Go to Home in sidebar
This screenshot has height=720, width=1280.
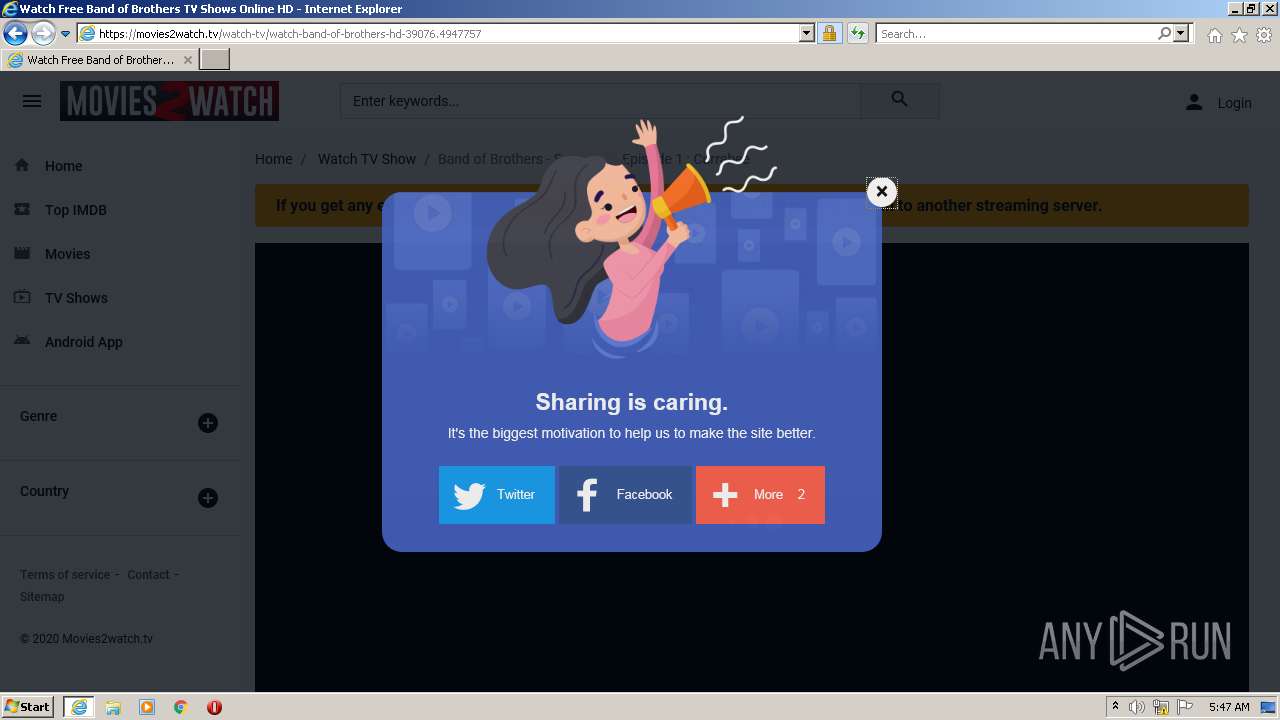(x=63, y=166)
